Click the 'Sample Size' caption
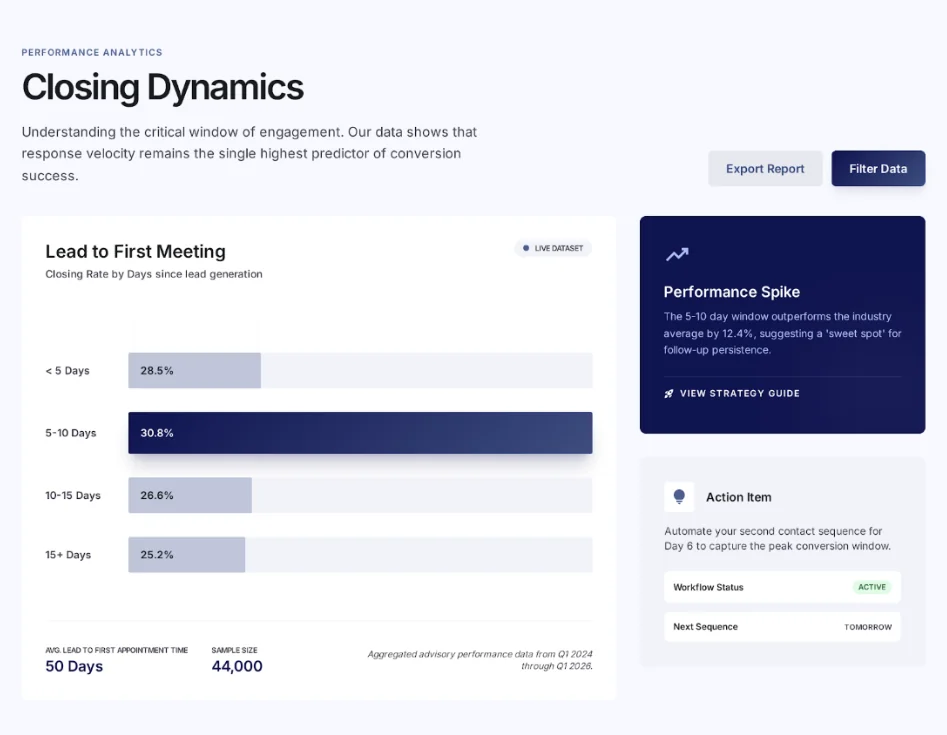Viewport: 947px width, 735px height. click(234, 650)
